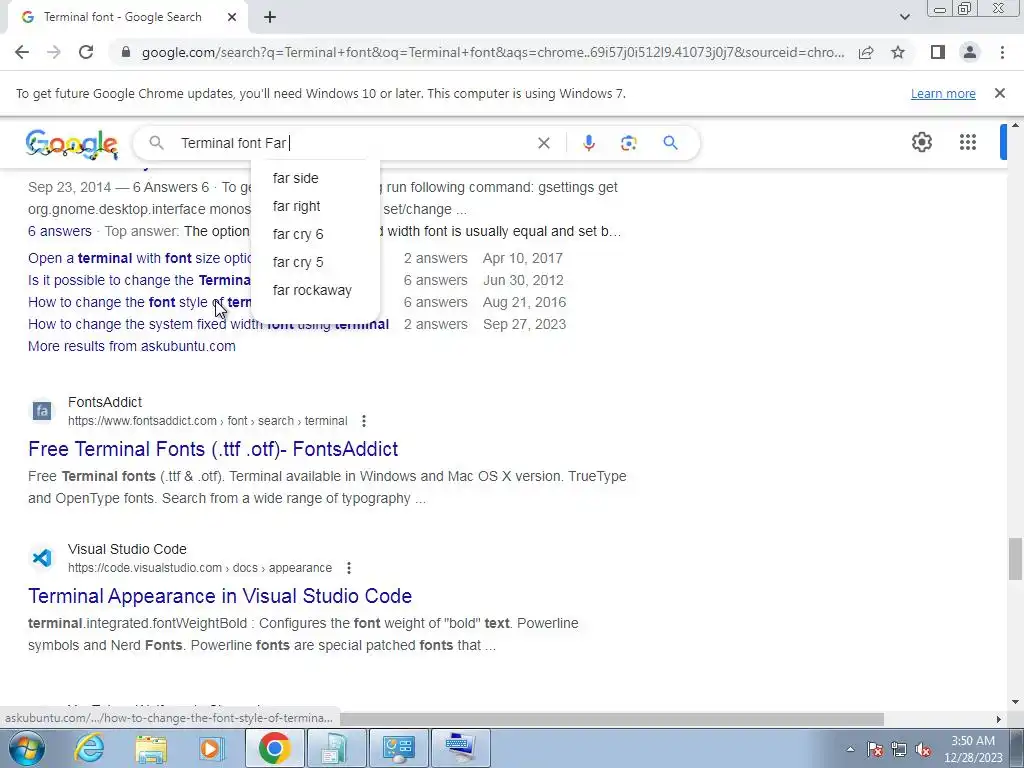
Task: Click the address bar URL
Action: point(492,52)
